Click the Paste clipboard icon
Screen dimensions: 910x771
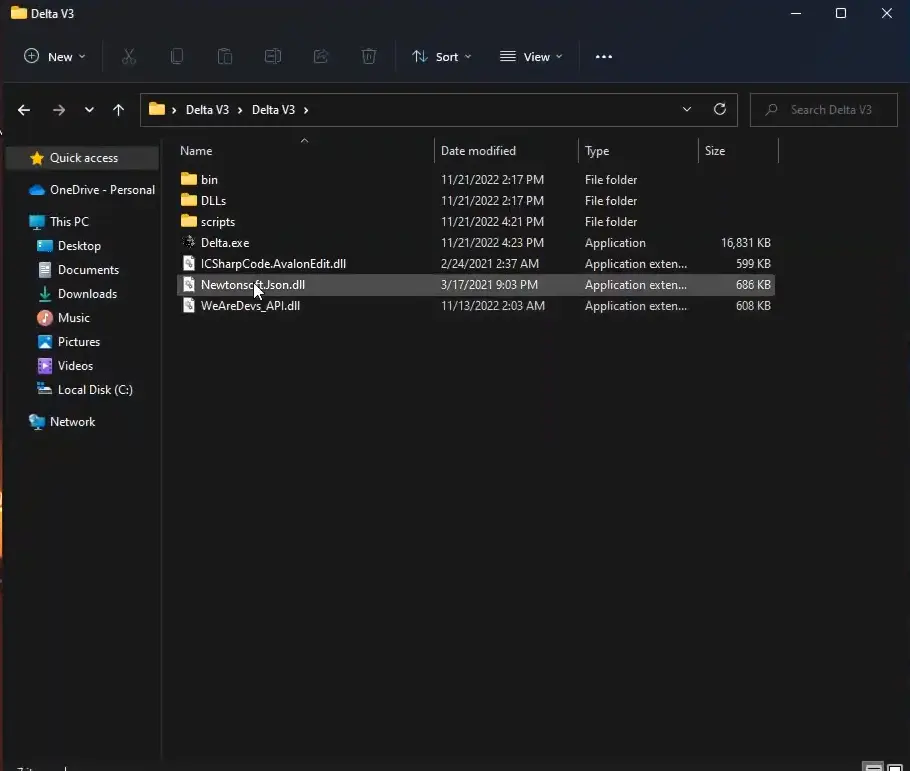[x=225, y=57]
